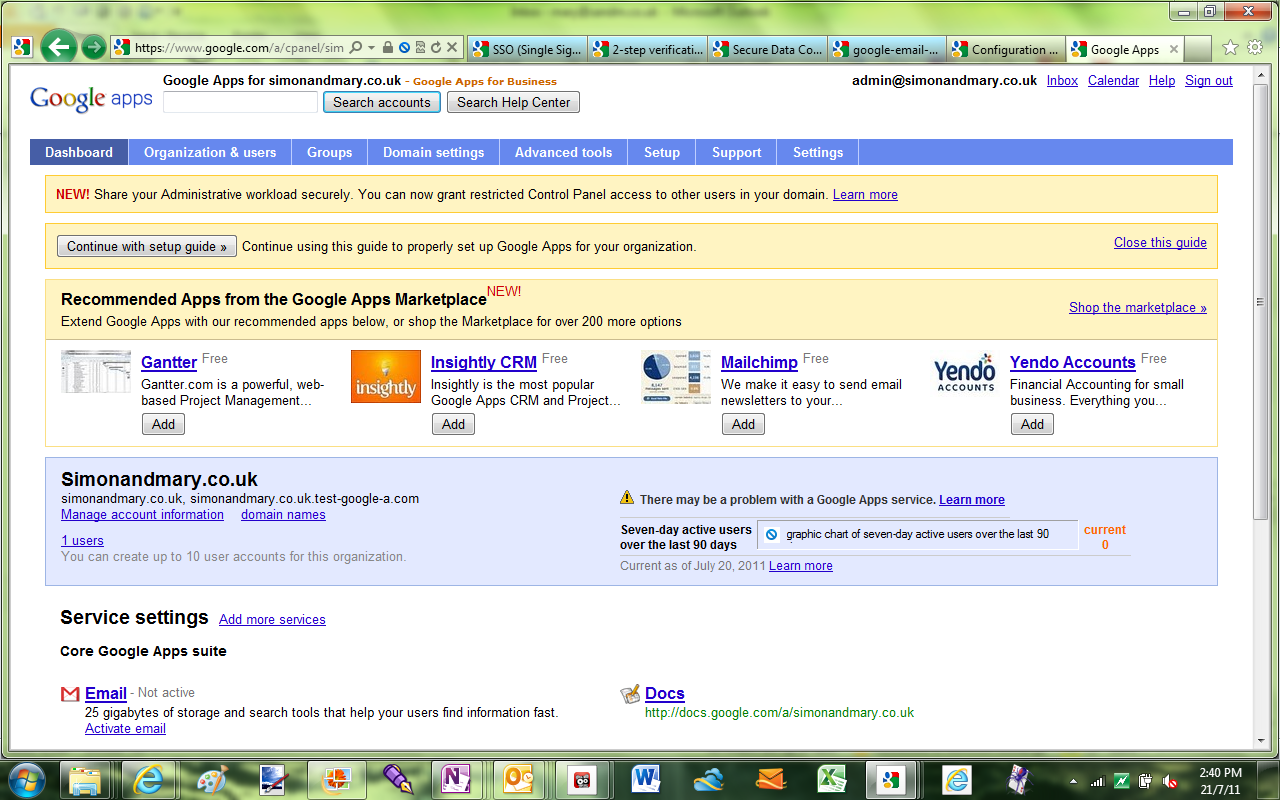Click the Windows Start orb

(x=27, y=778)
